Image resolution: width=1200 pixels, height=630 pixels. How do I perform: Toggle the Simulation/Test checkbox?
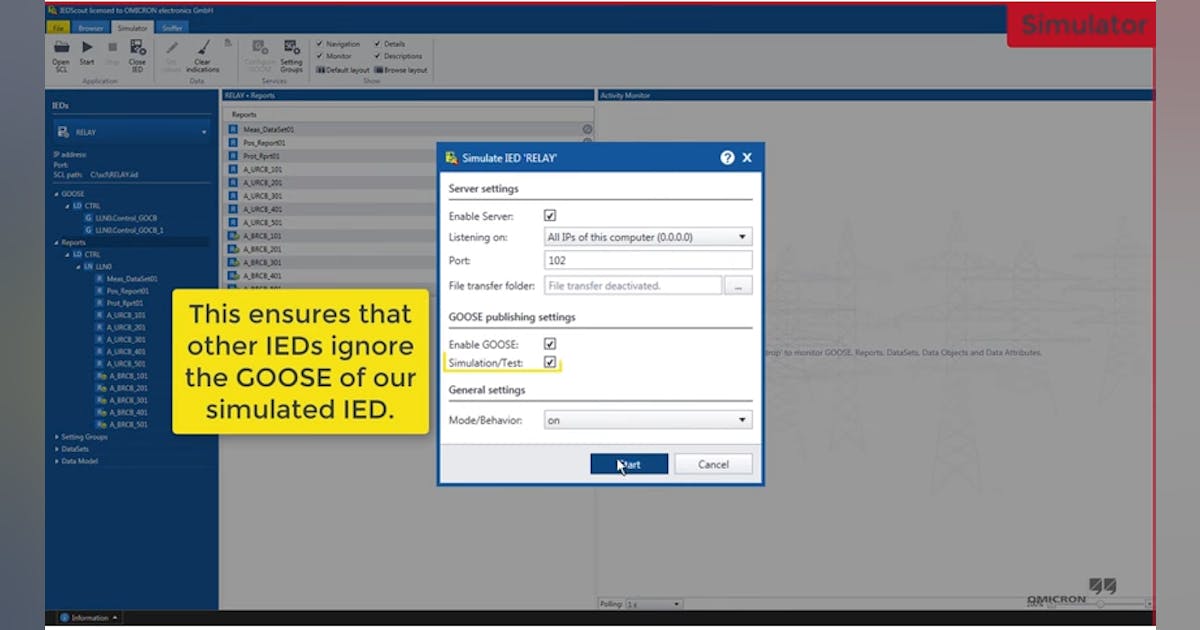[550, 362]
